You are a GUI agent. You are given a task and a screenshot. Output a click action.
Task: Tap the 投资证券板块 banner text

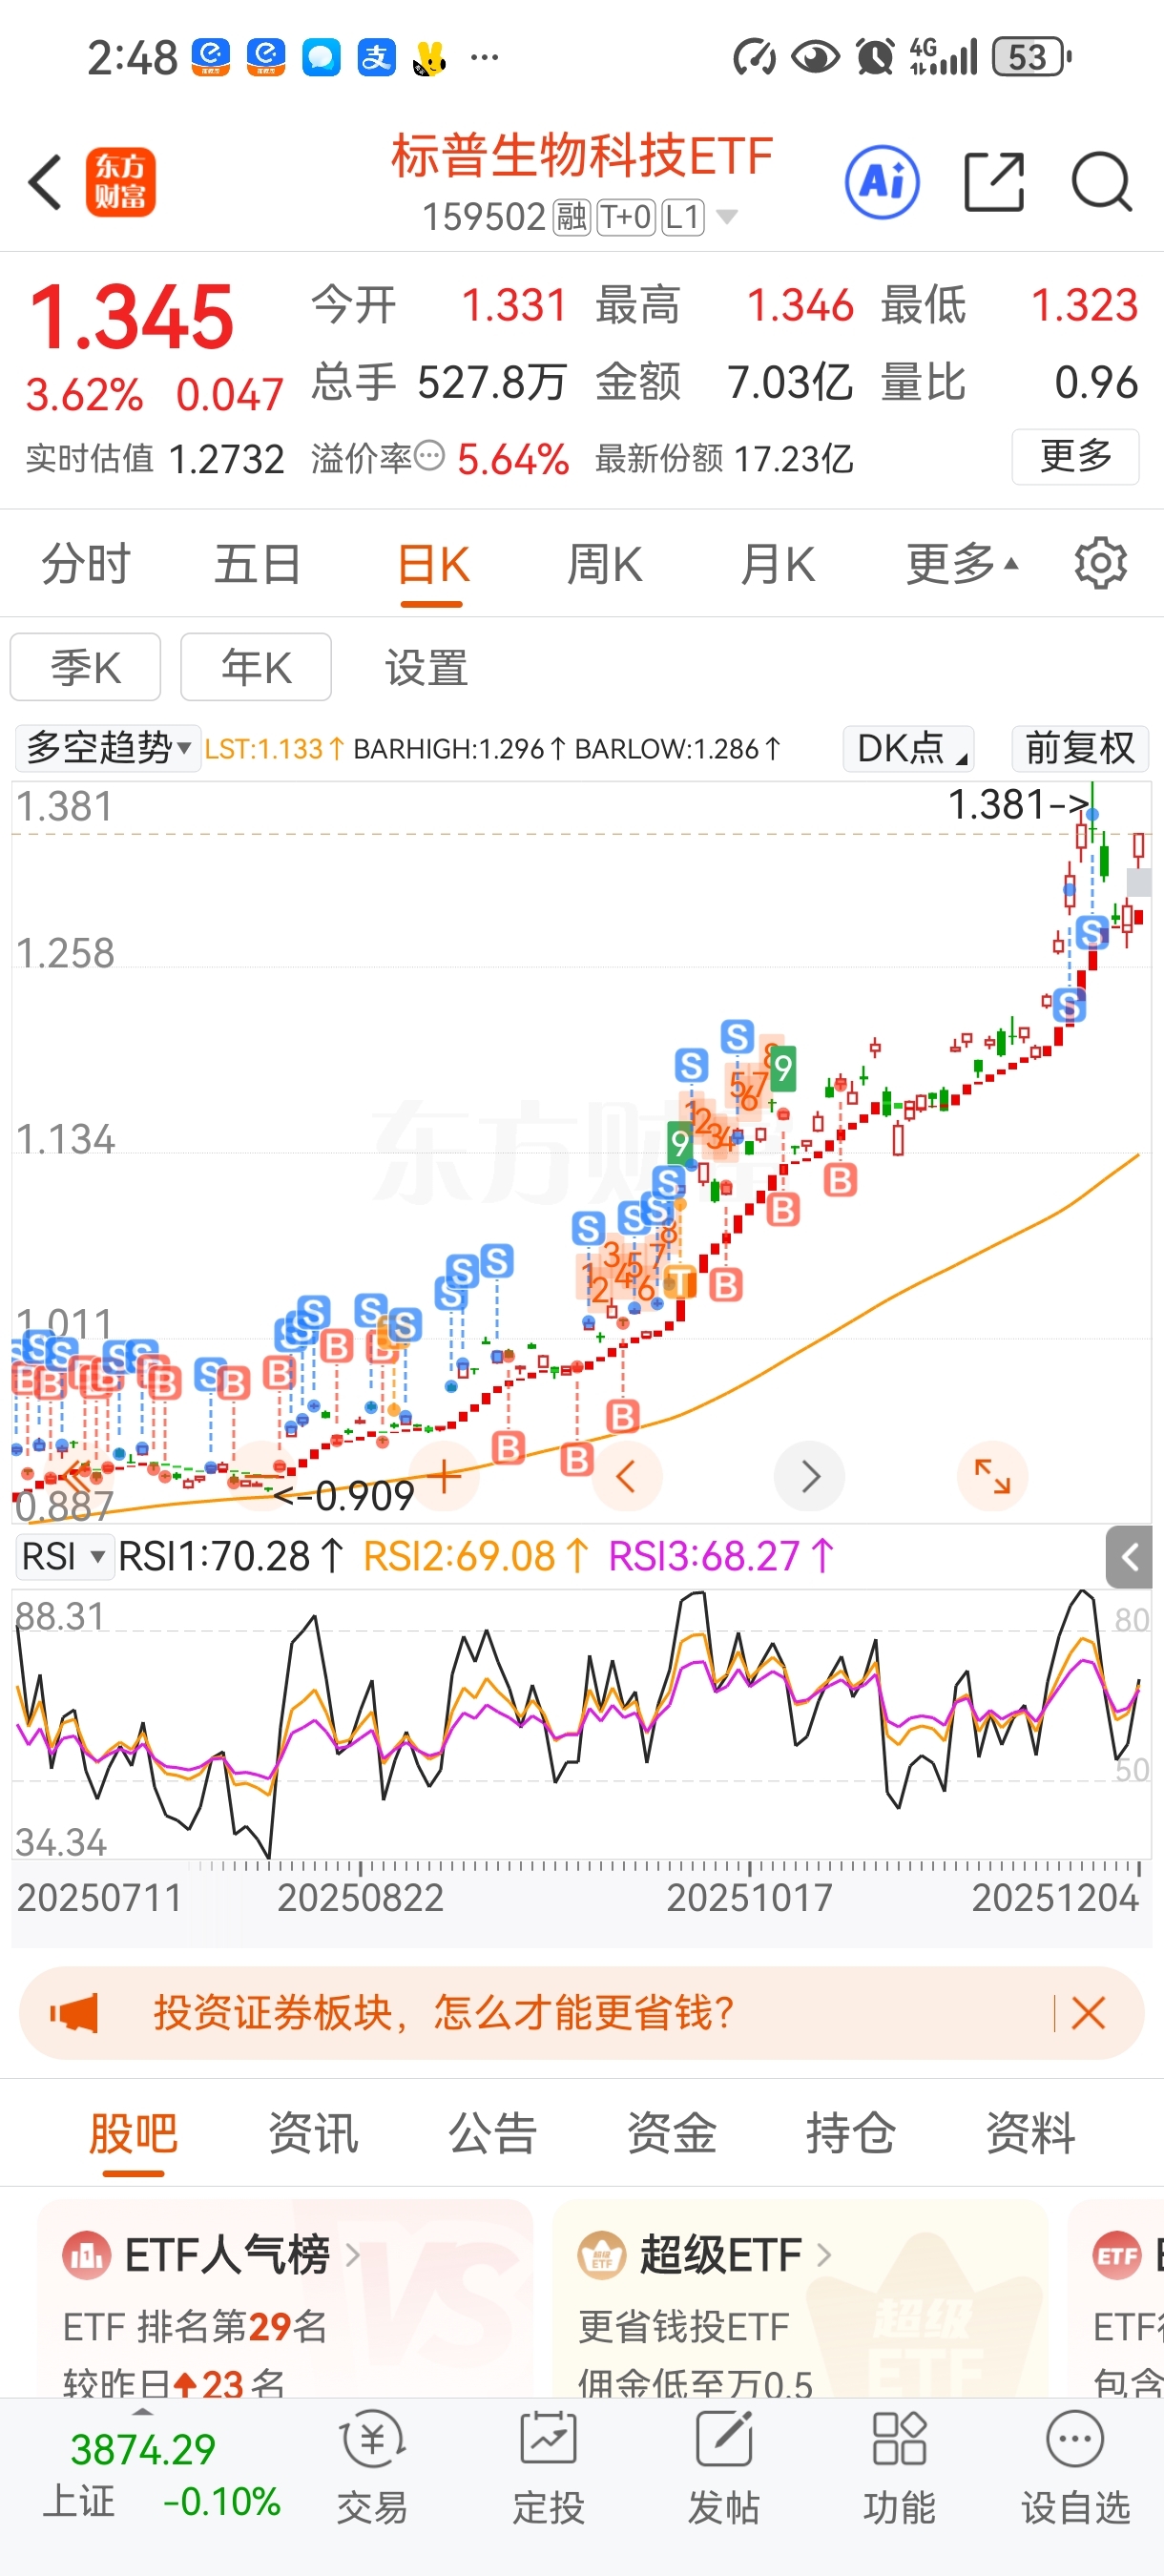[x=444, y=2013]
